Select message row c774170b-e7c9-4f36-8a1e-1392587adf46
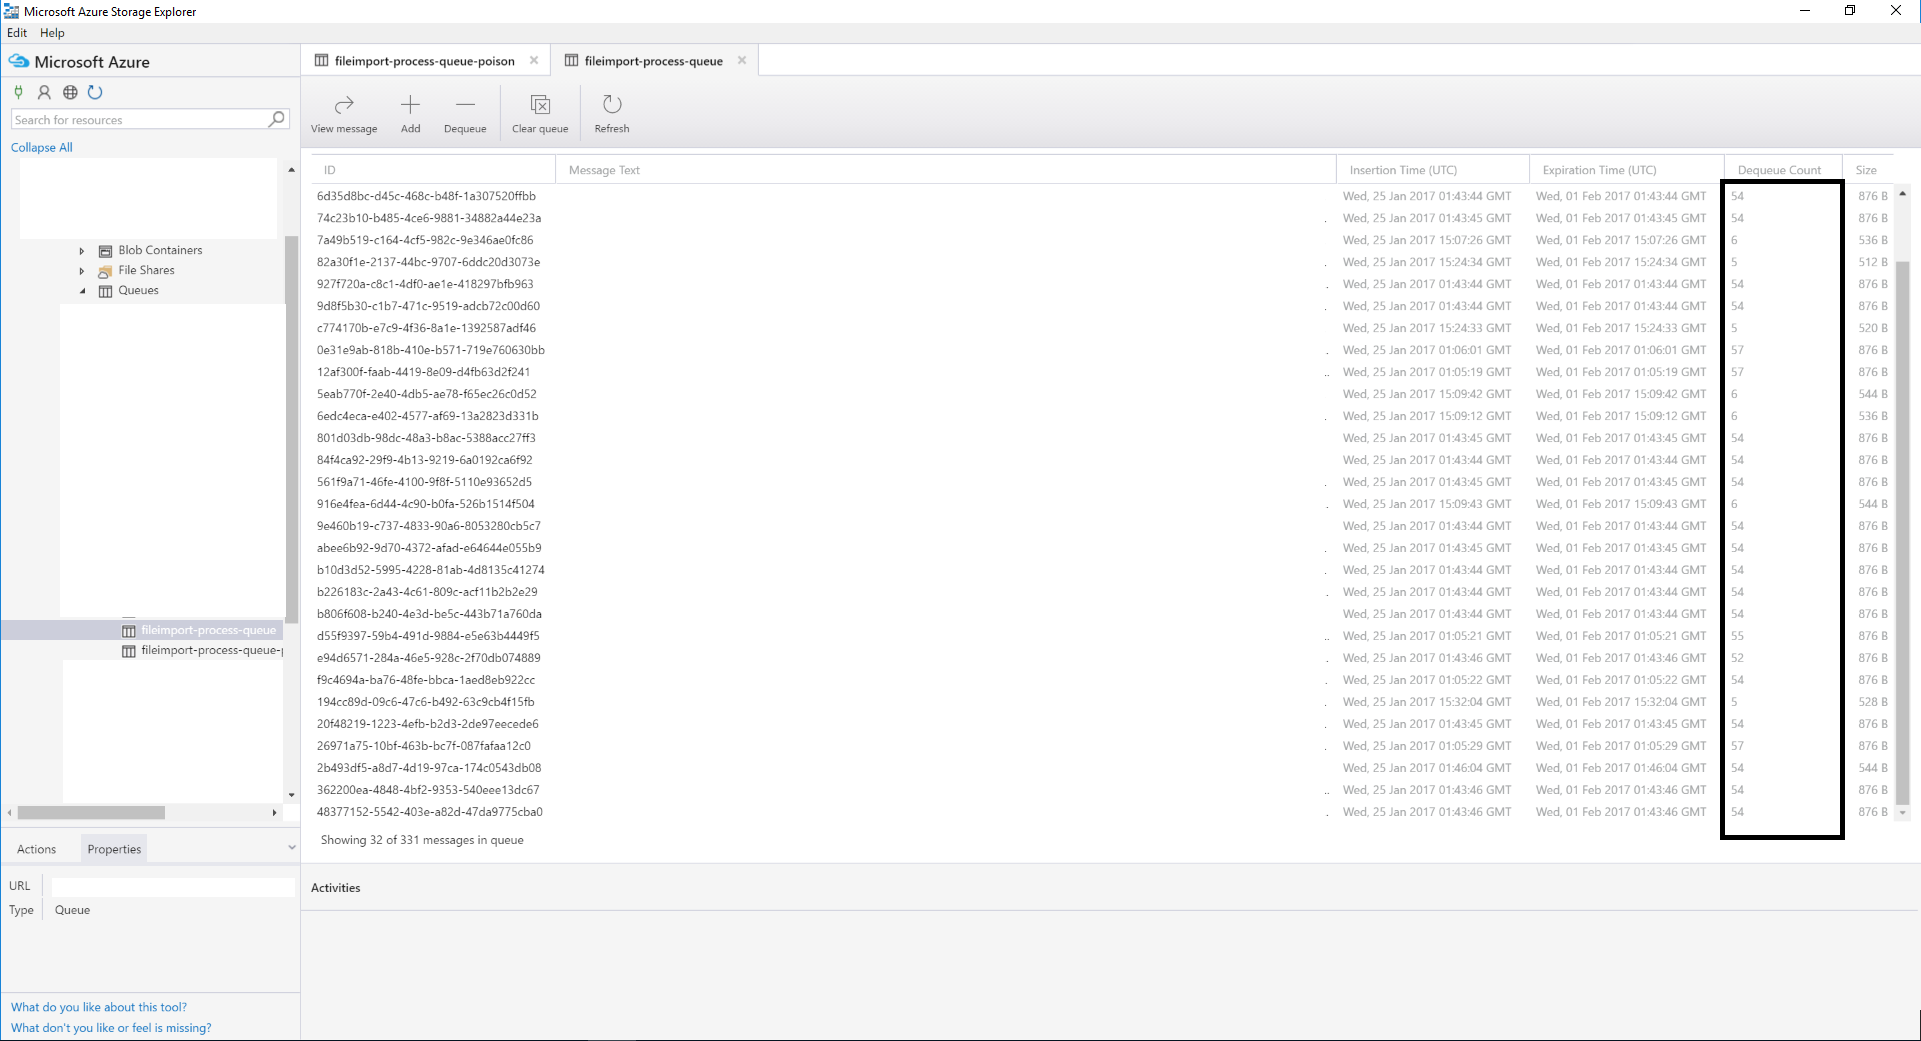Viewport: 1921px width, 1041px height. (1102, 328)
